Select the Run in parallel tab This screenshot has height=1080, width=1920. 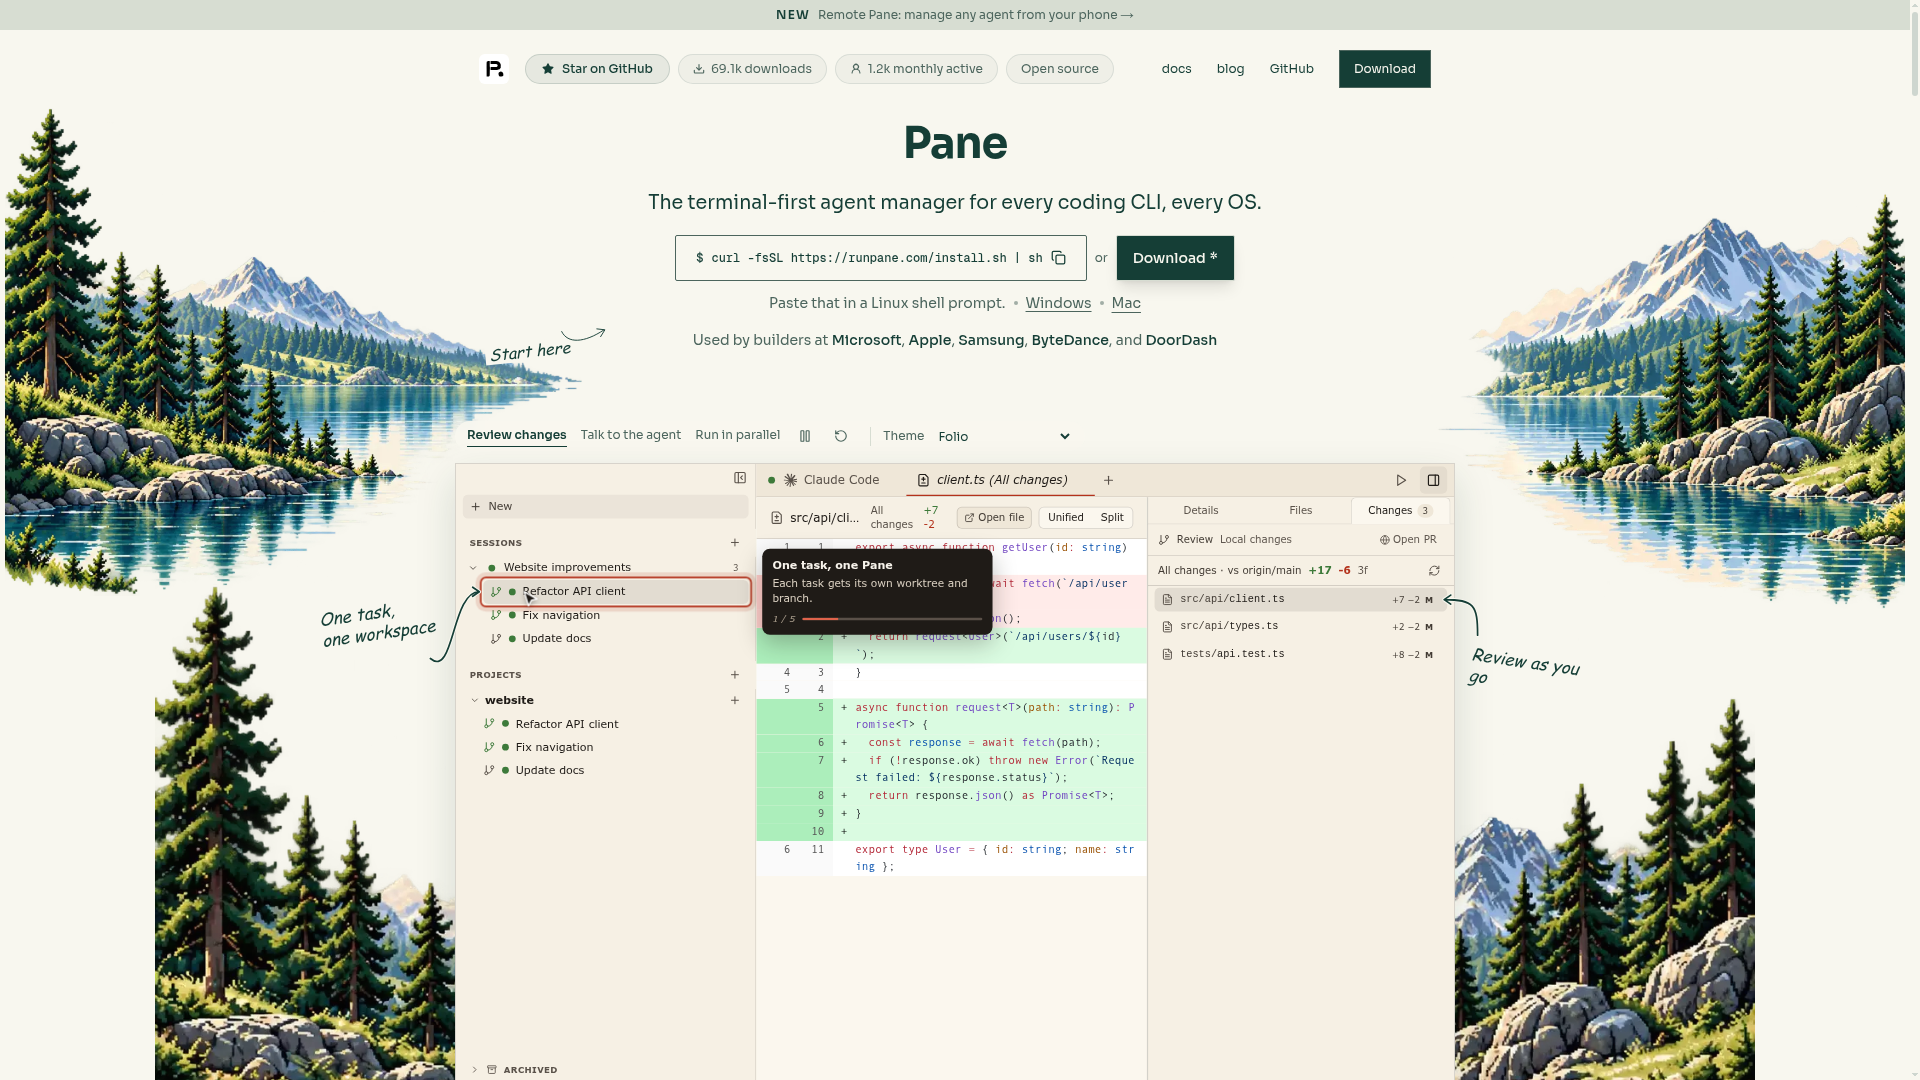[737, 435]
